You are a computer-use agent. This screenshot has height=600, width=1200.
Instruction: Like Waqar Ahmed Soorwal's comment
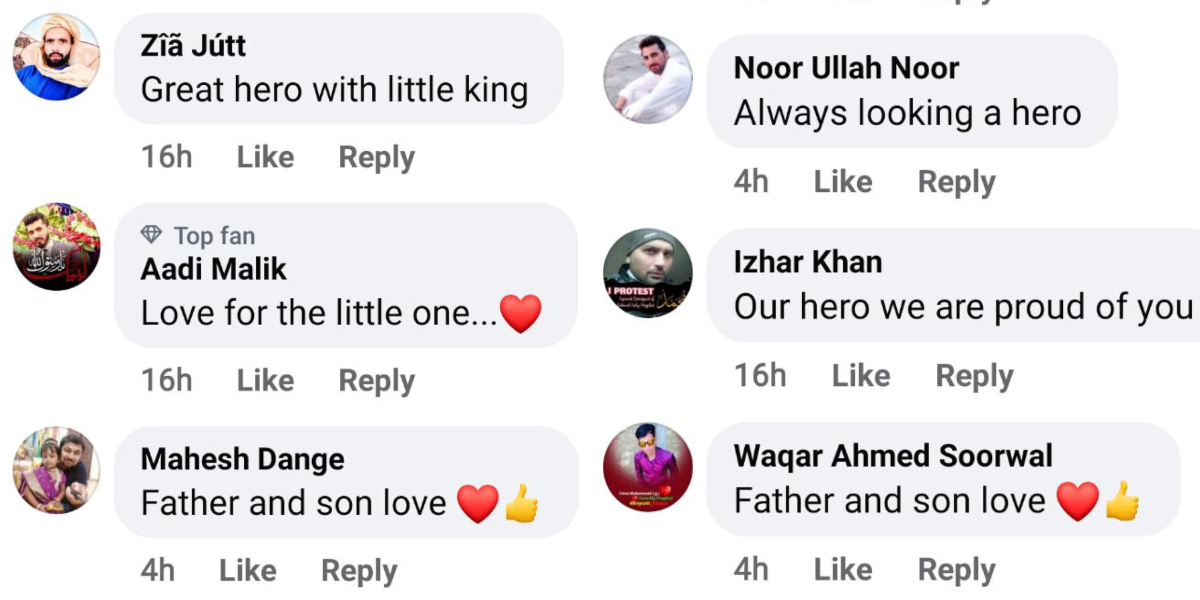tap(842, 569)
